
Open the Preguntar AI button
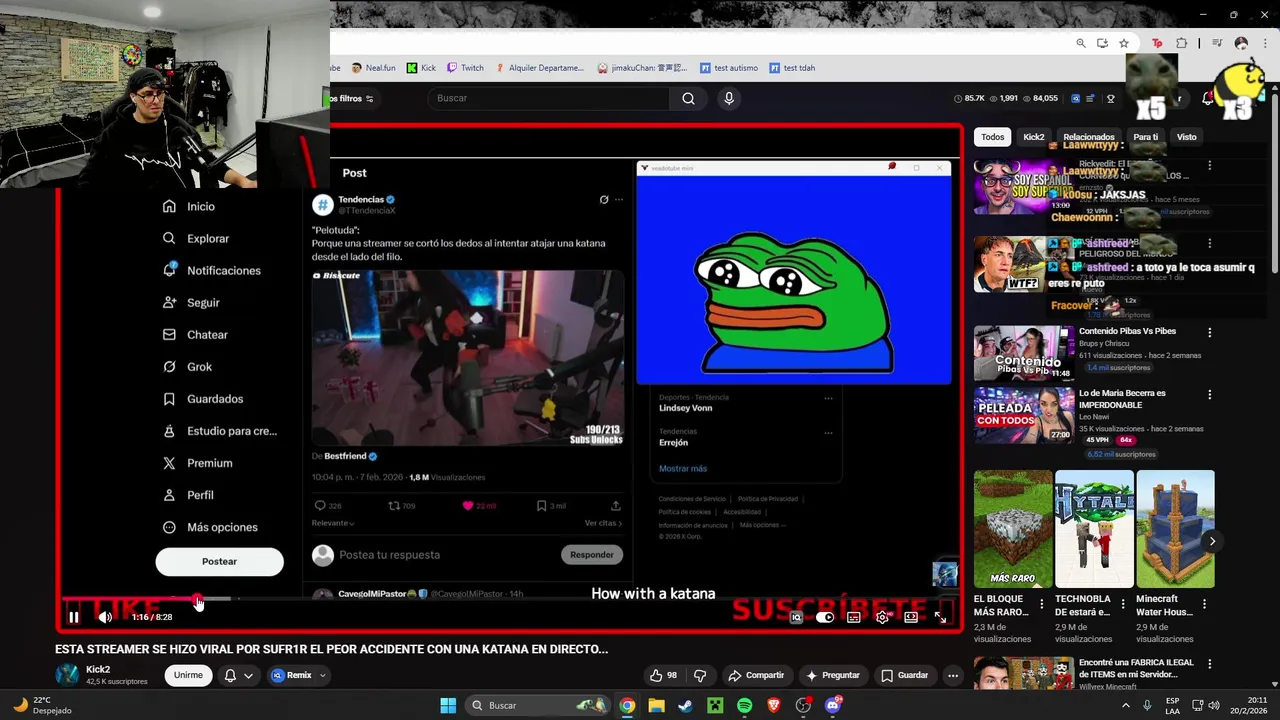[833, 675]
